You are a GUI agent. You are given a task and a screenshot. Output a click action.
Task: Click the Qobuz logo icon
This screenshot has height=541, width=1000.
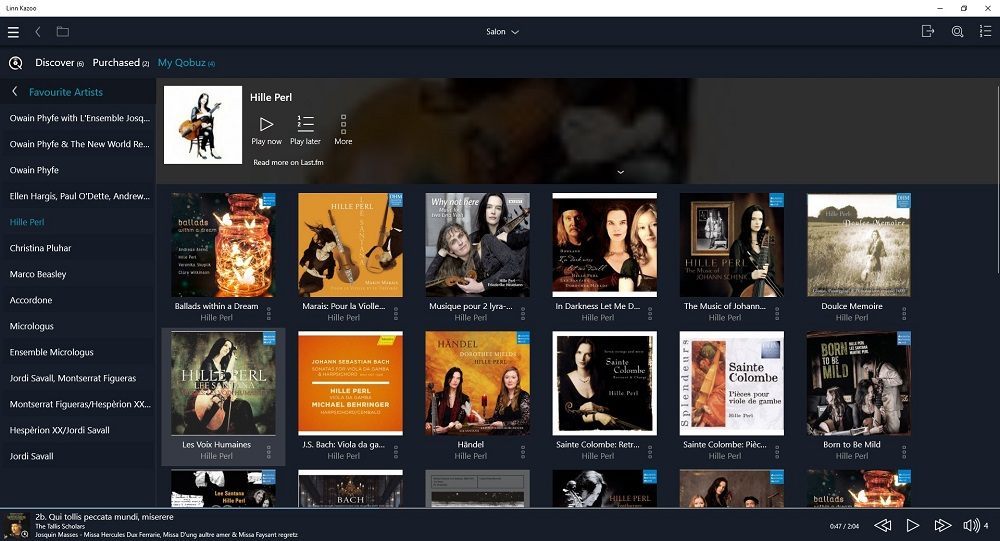coord(15,63)
